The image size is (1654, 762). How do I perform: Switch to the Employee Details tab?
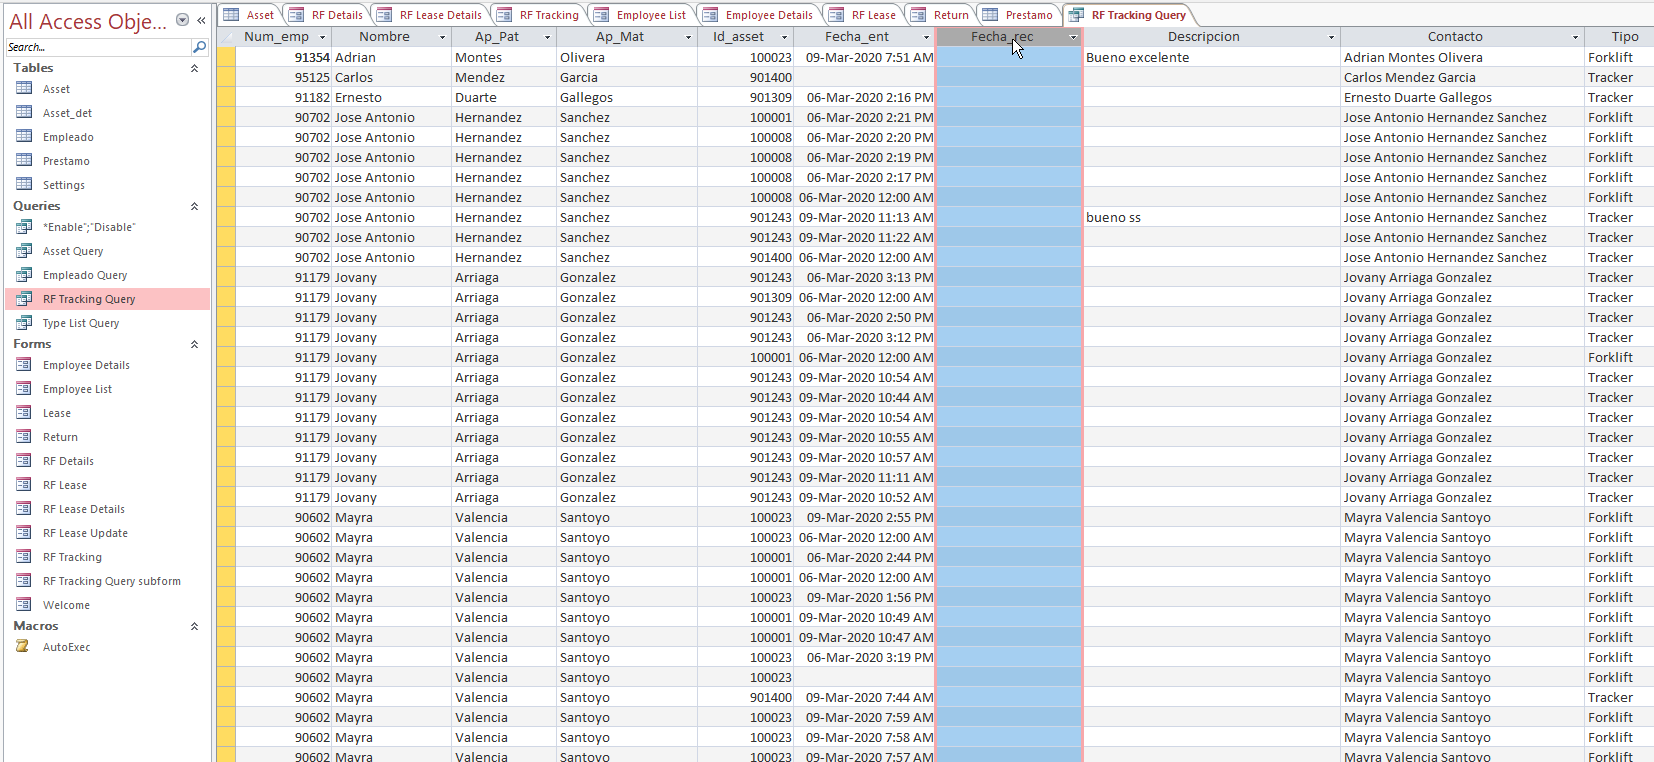[759, 15]
